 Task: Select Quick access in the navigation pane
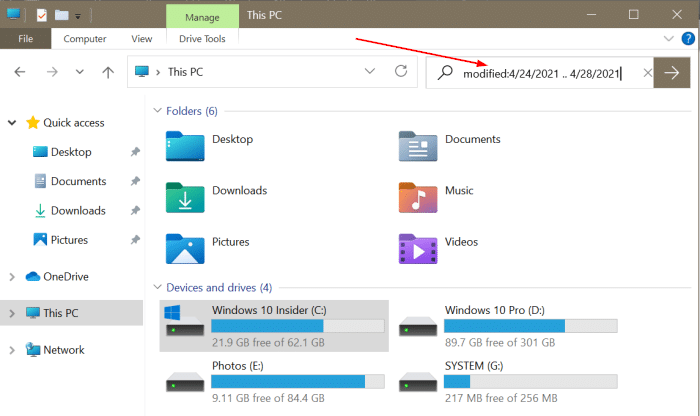click(x=74, y=123)
